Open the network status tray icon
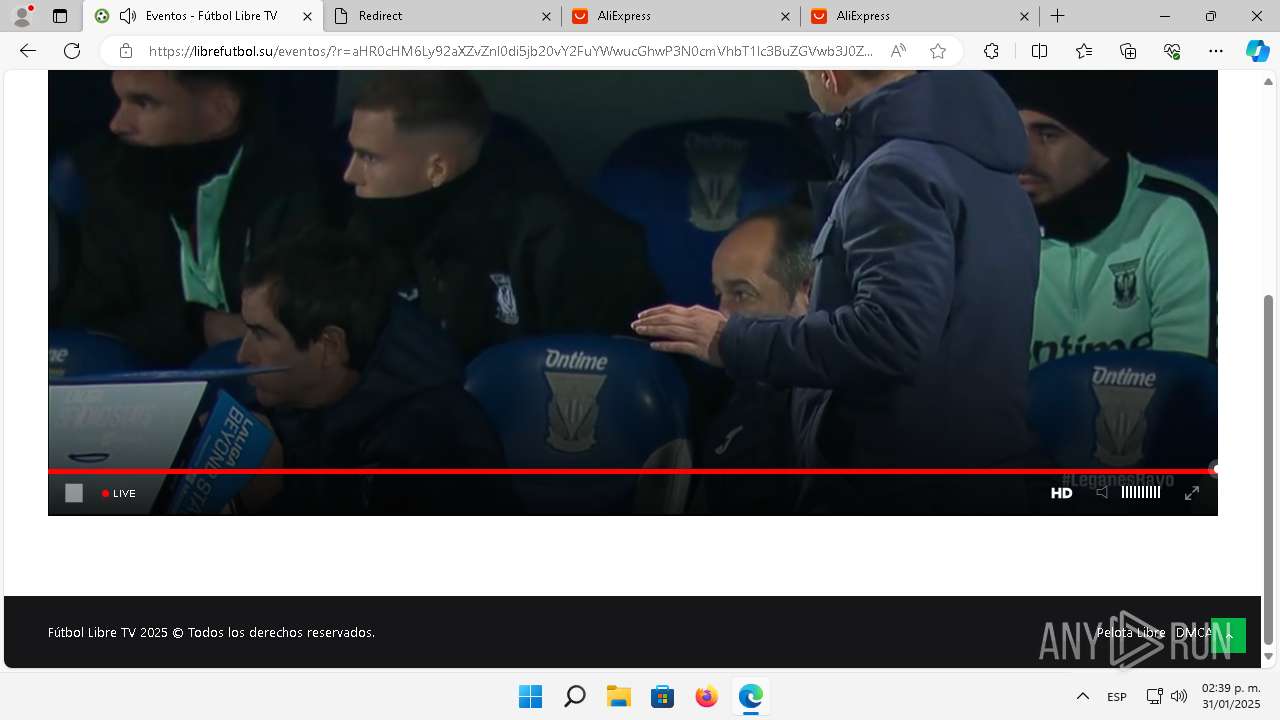This screenshot has height=720, width=1280. tap(1154, 696)
